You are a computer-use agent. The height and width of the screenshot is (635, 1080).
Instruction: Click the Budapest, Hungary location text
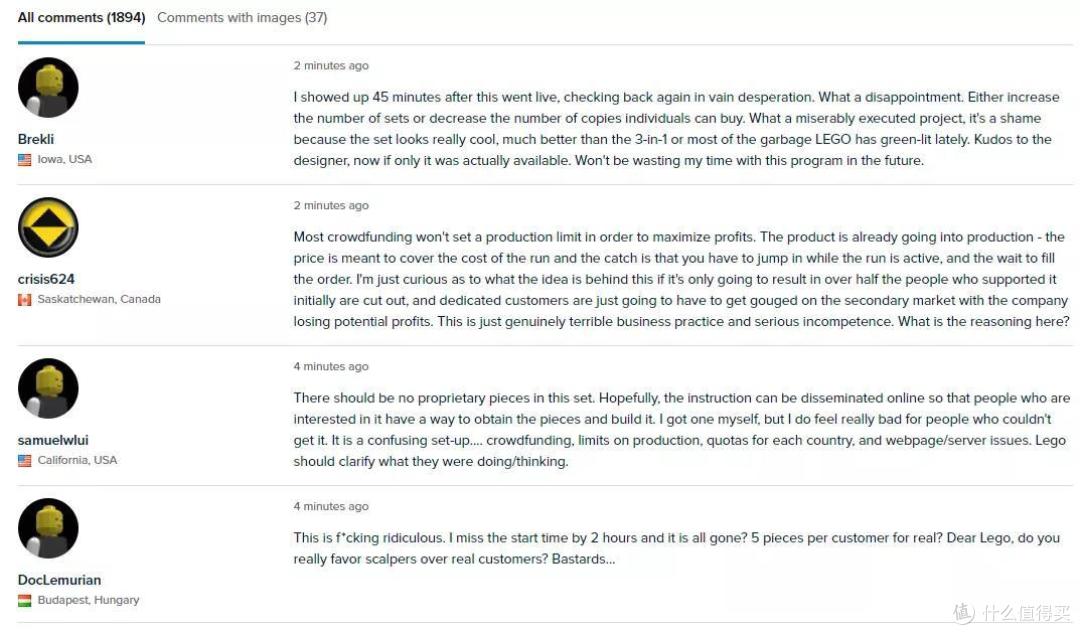[x=88, y=601]
